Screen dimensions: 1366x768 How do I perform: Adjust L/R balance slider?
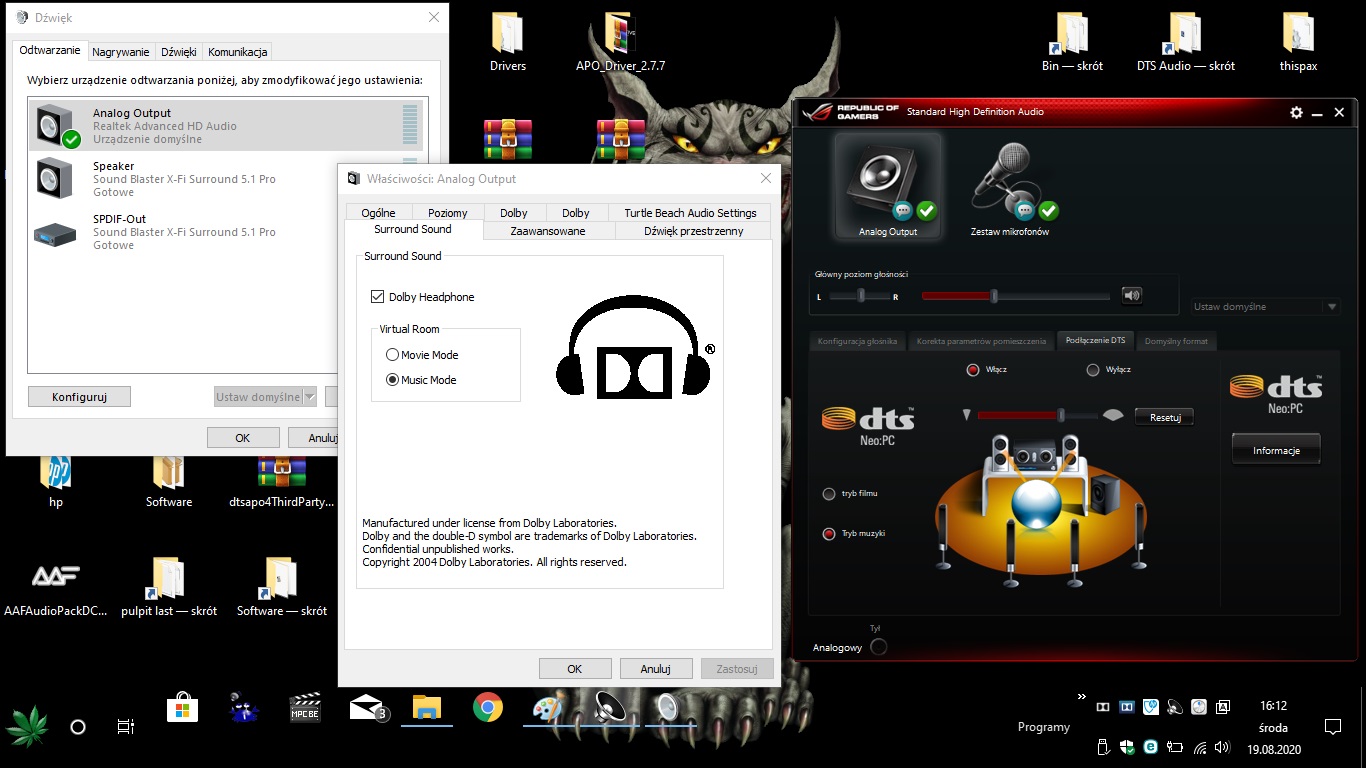click(x=860, y=296)
